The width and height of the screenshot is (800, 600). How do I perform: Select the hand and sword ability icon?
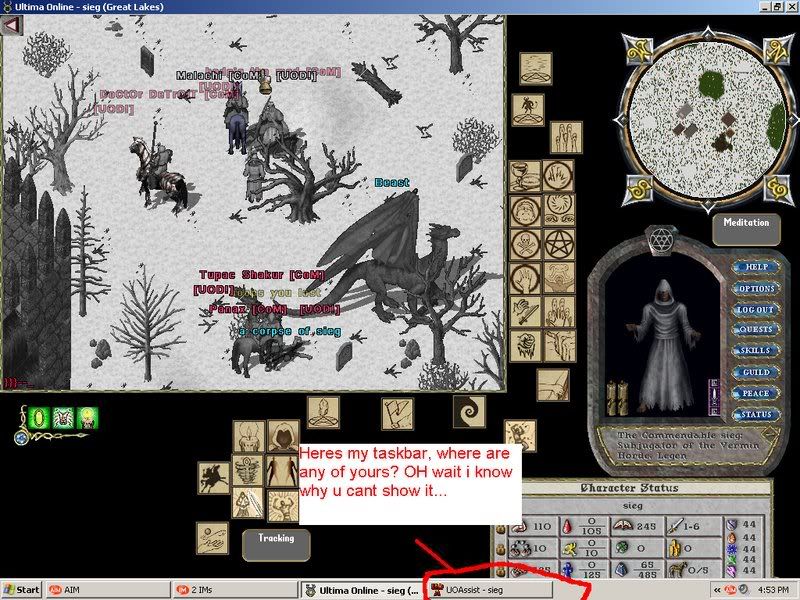525,311
